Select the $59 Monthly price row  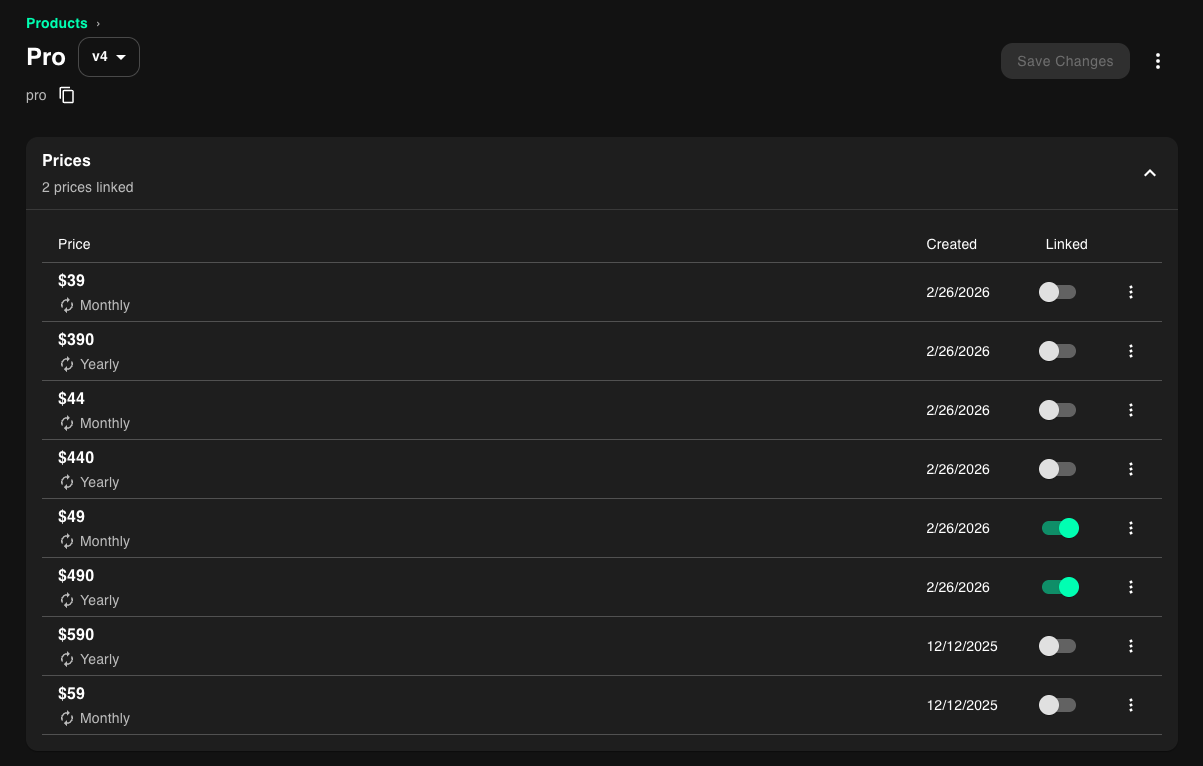(500, 705)
